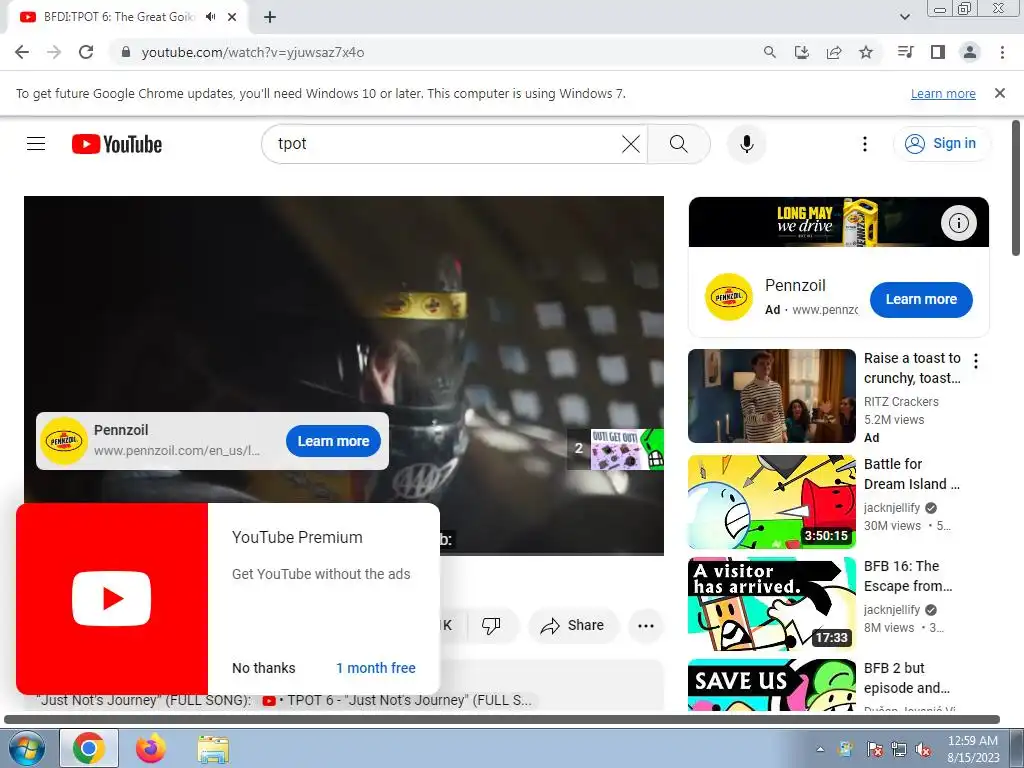Open Chrome media controls icon
The width and height of the screenshot is (1024, 768).
click(x=905, y=52)
